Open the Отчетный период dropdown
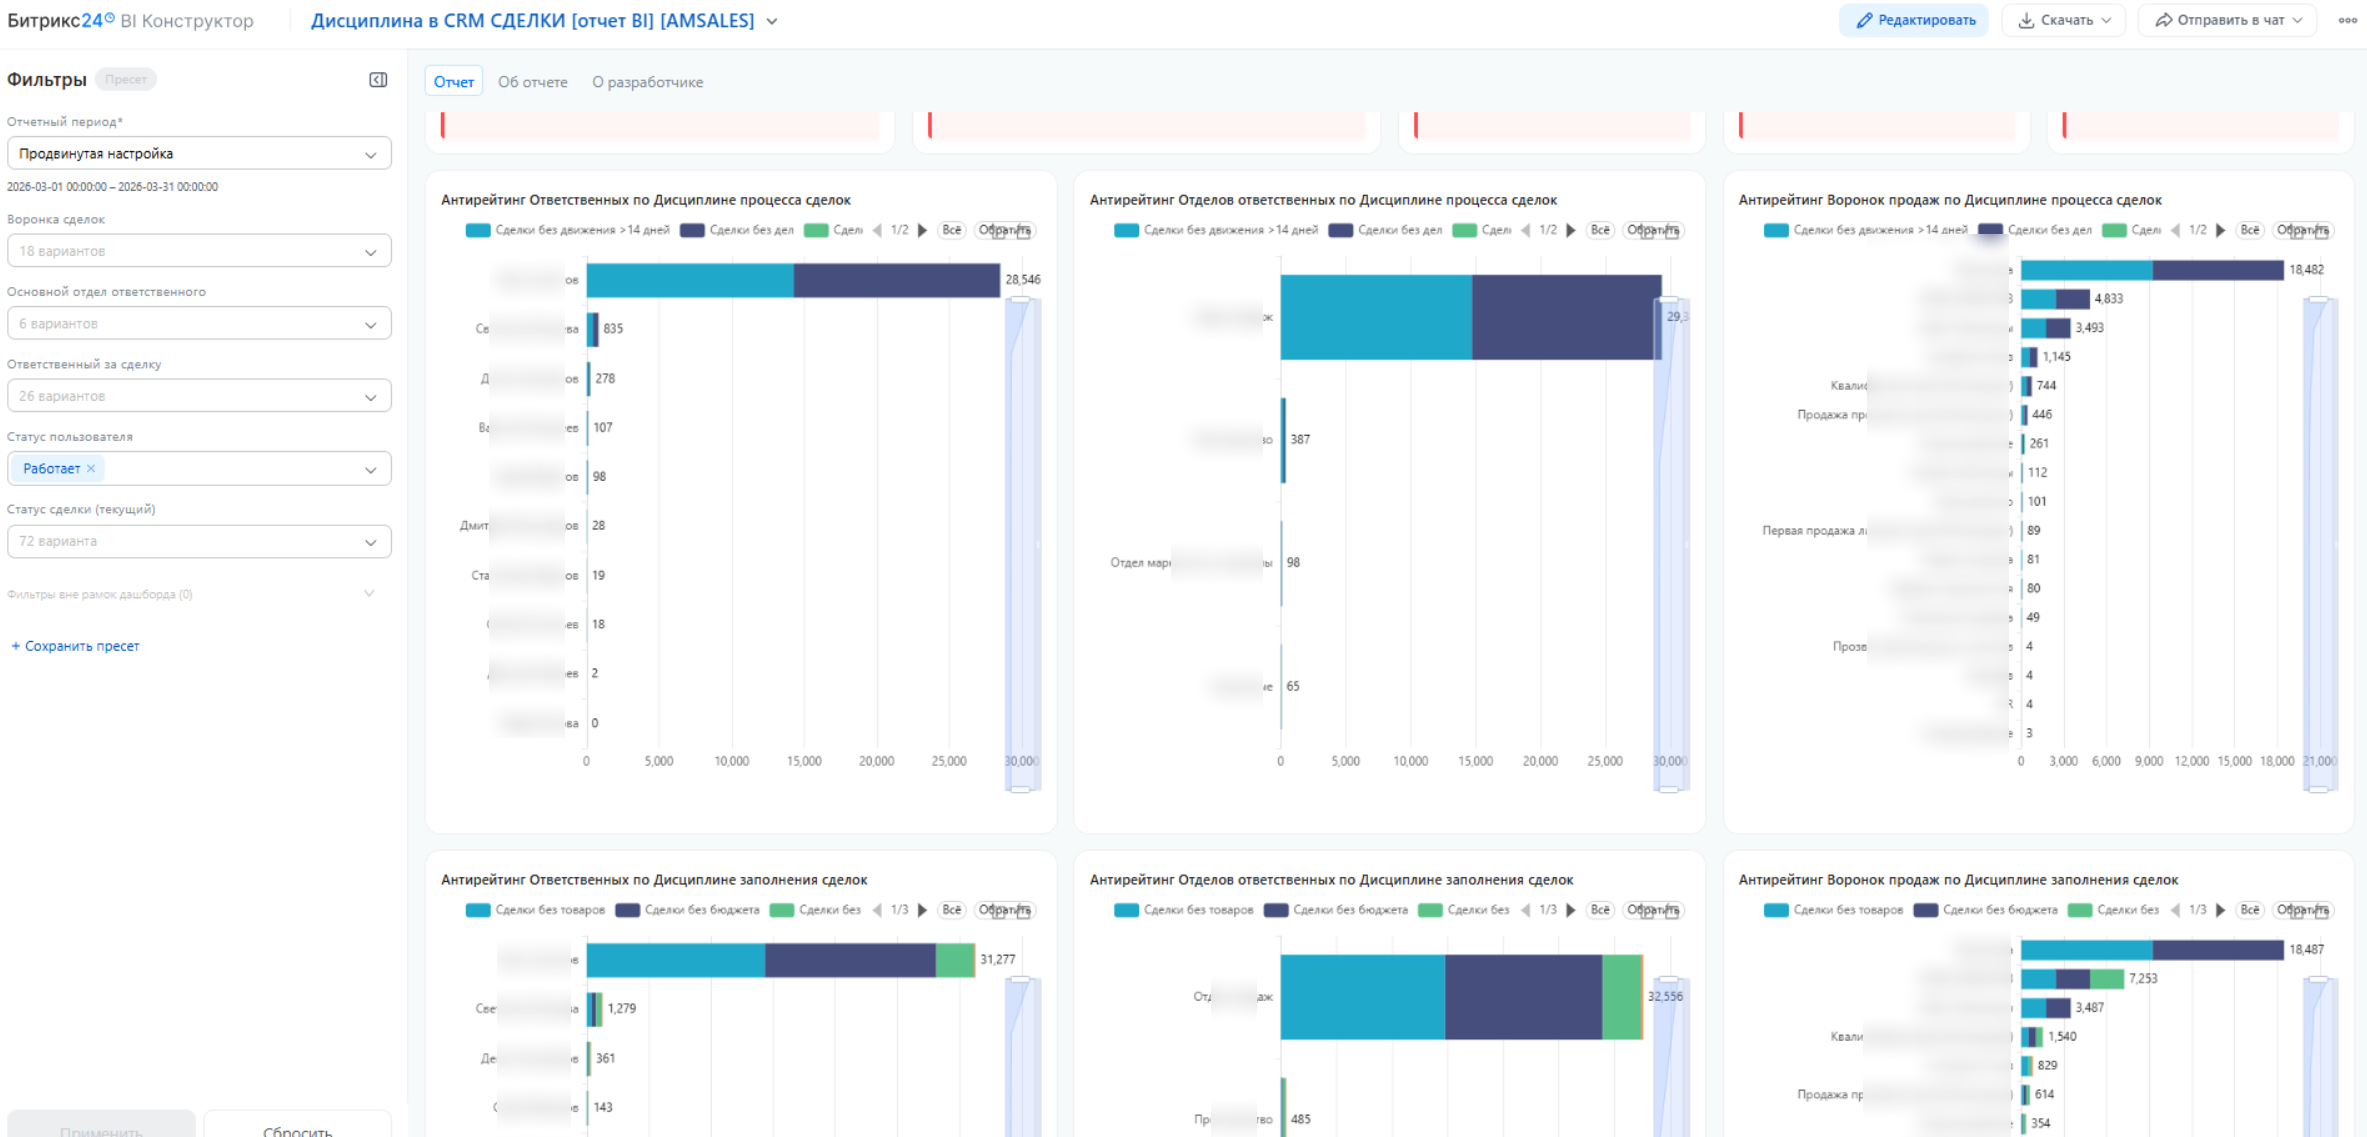The height and width of the screenshot is (1137, 2367). pos(198,154)
